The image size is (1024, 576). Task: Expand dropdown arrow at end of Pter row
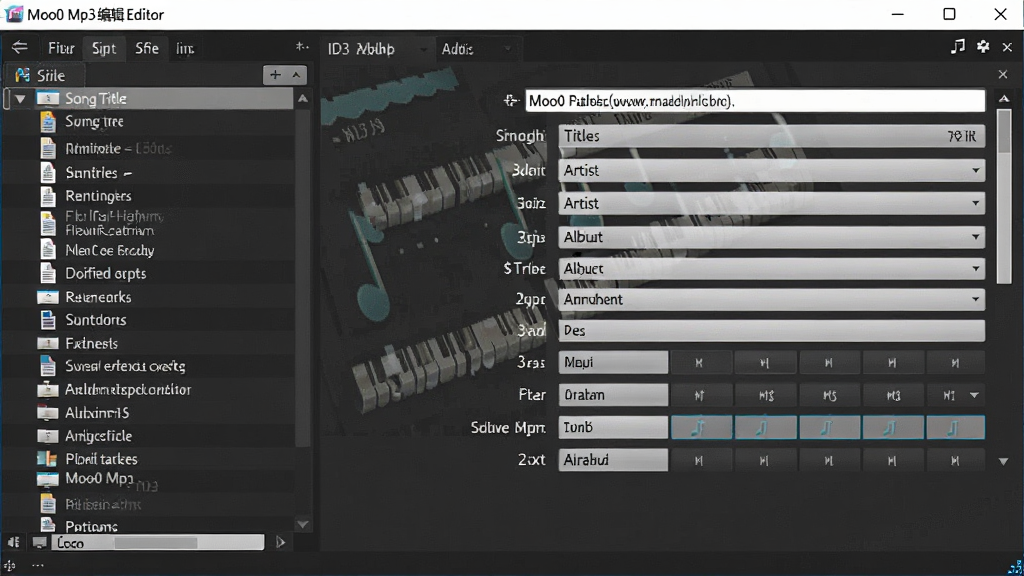pyautogui.click(x=974, y=395)
